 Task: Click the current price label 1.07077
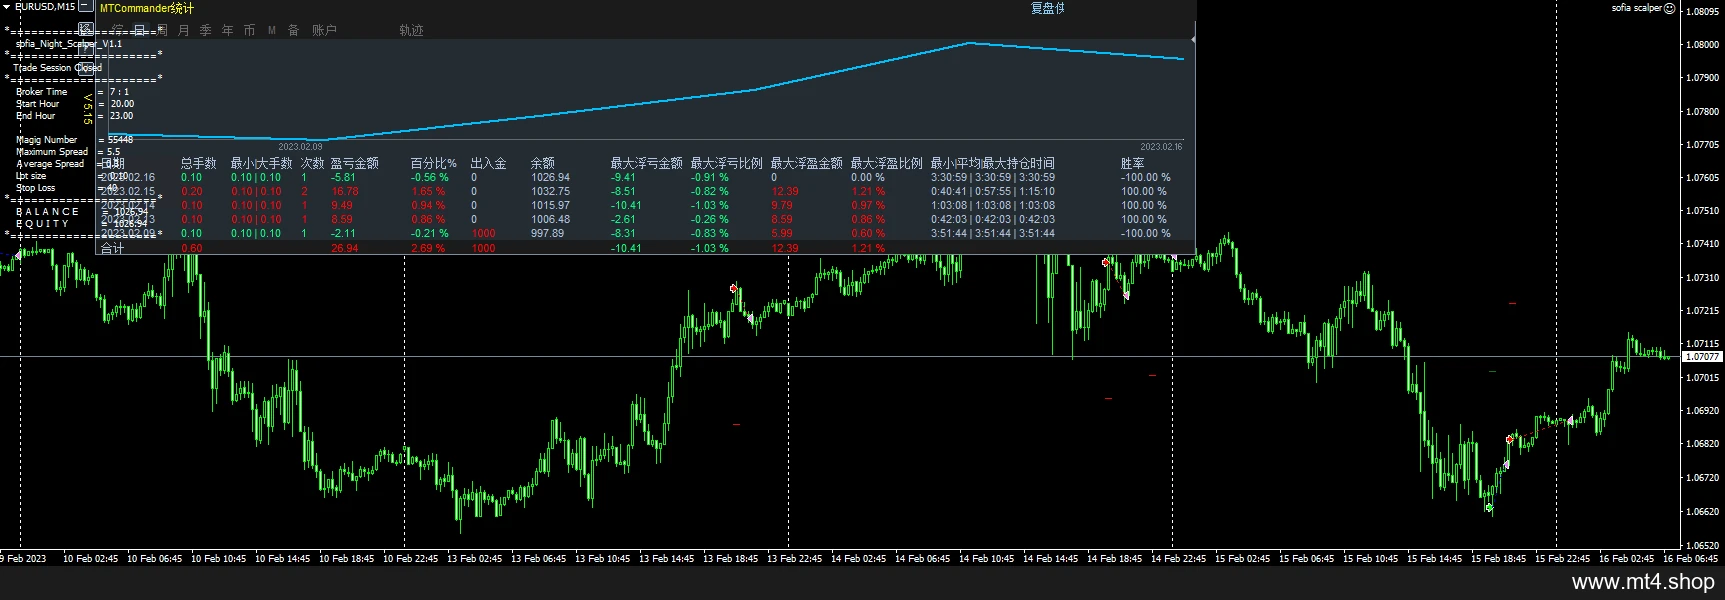tap(1702, 356)
